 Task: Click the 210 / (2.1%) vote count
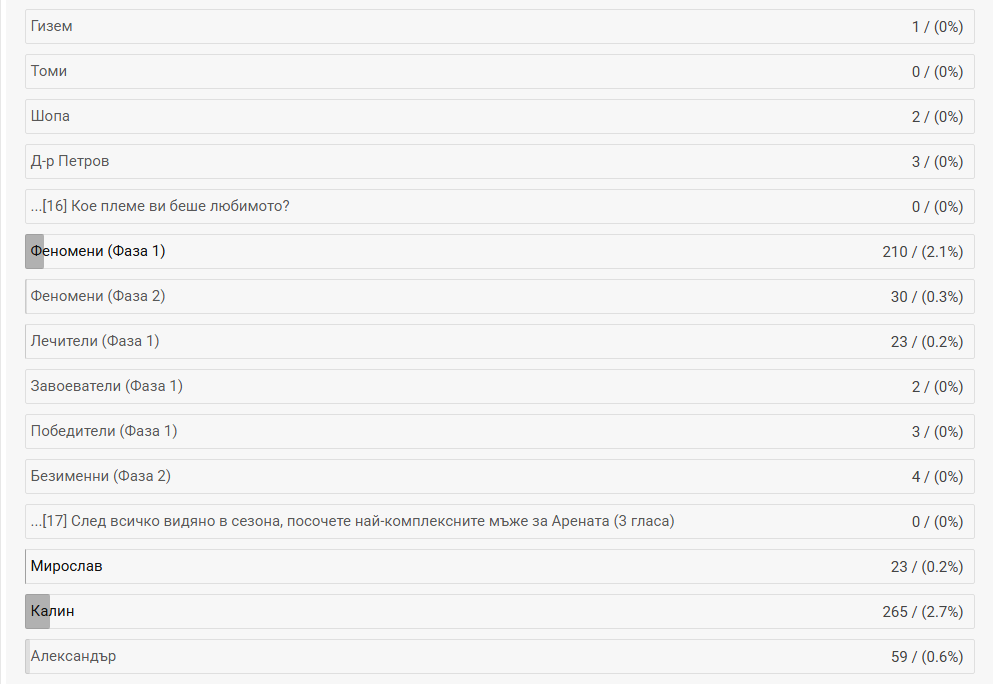tap(922, 252)
